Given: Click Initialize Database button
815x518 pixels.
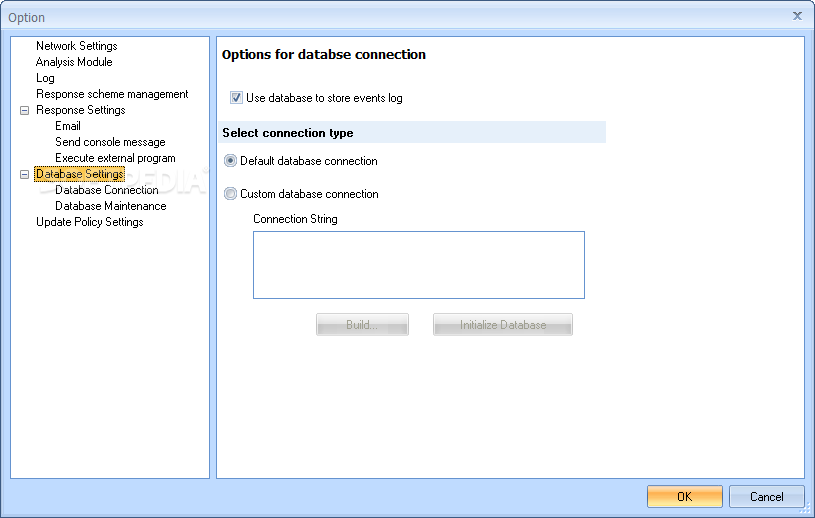Looking at the screenshot, I should point(503,325).
